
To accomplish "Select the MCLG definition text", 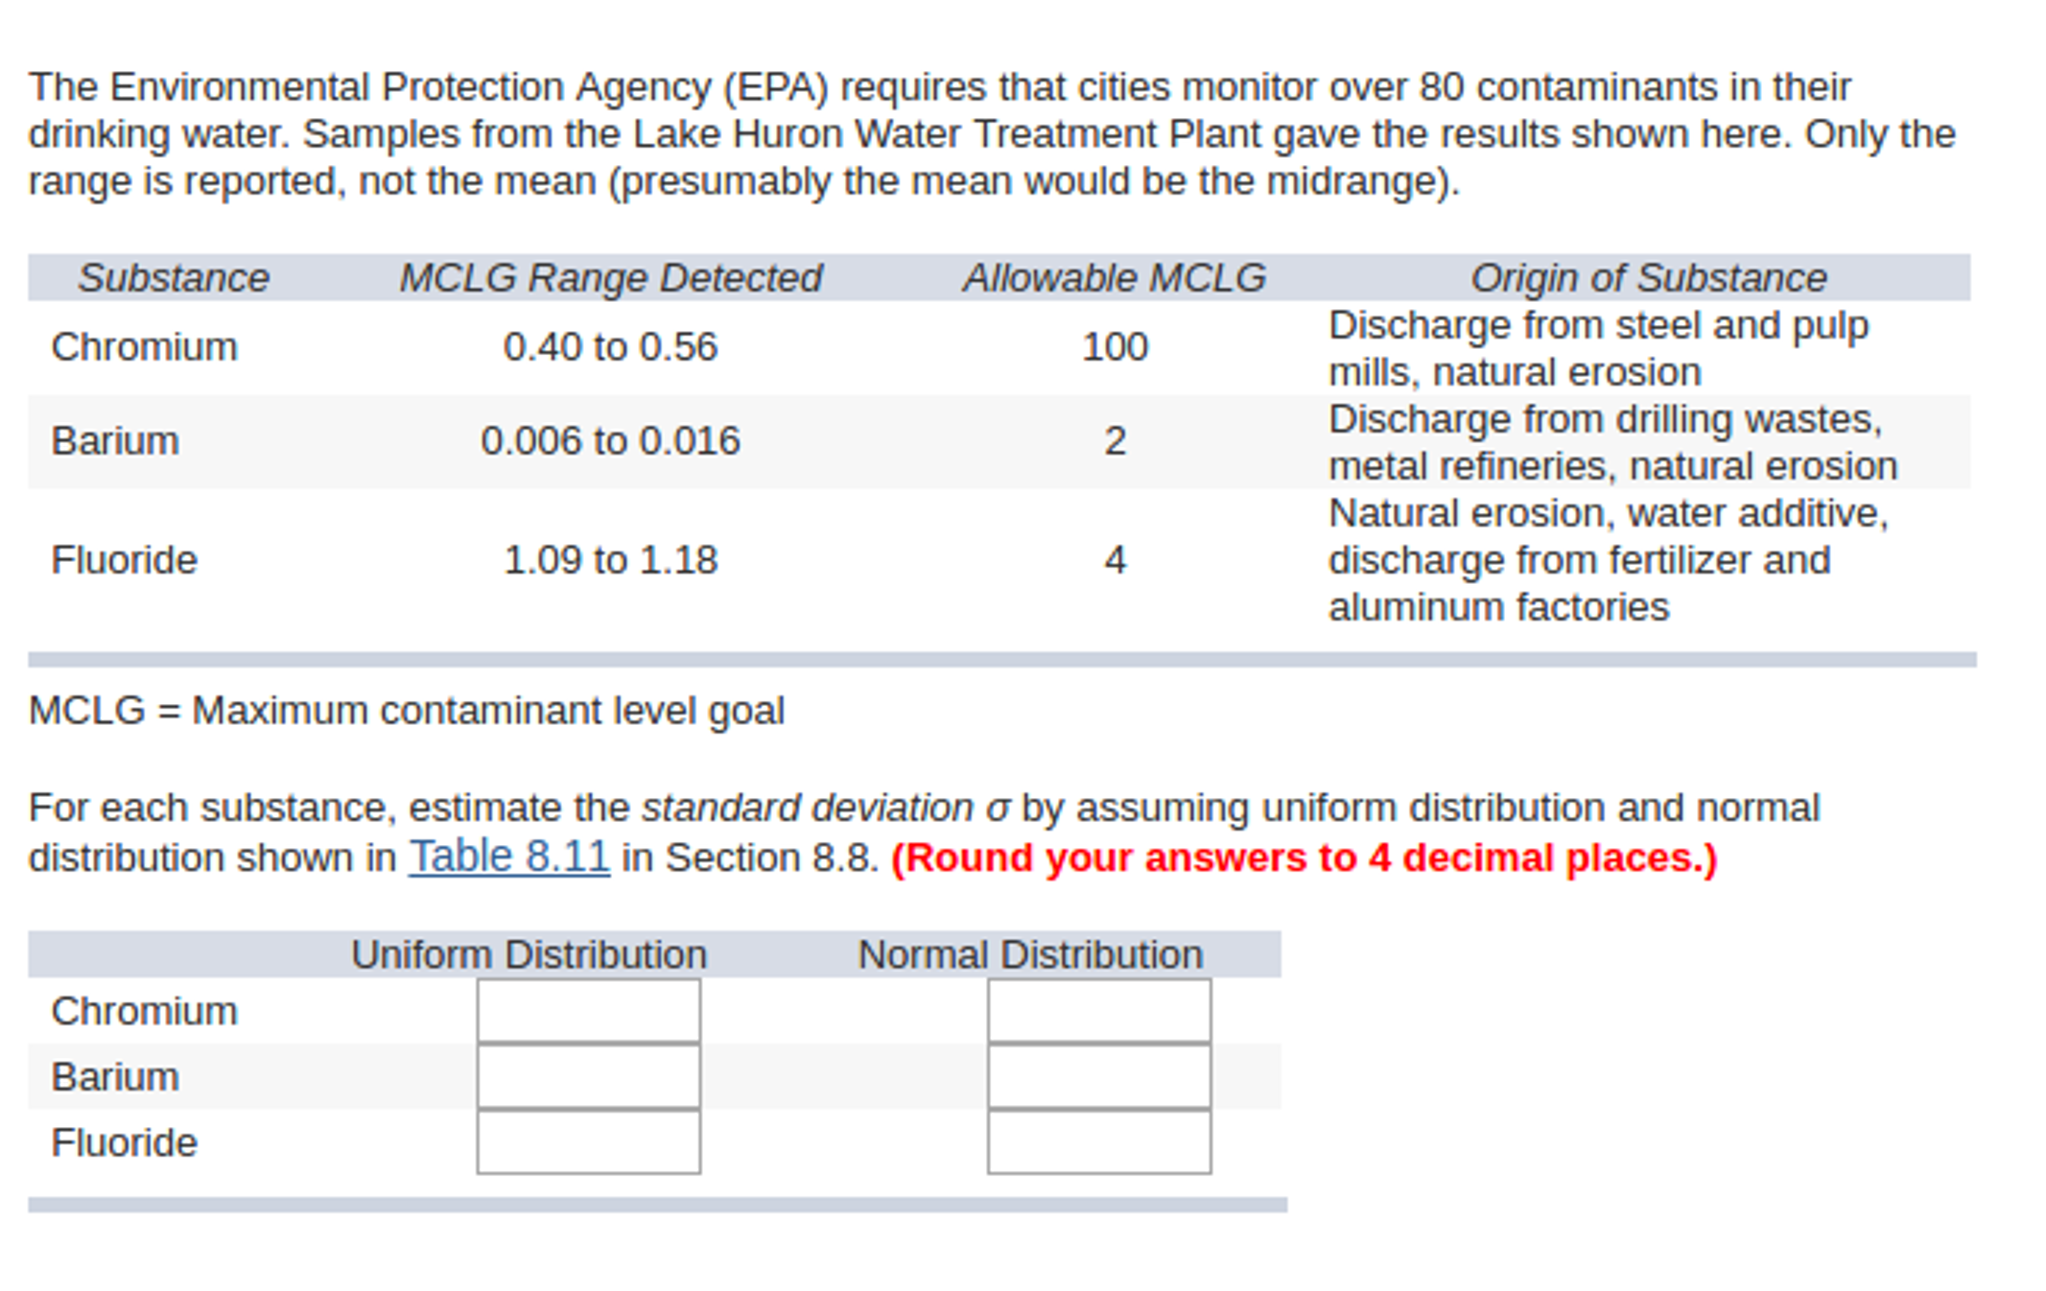I will [x=409, y=710].
